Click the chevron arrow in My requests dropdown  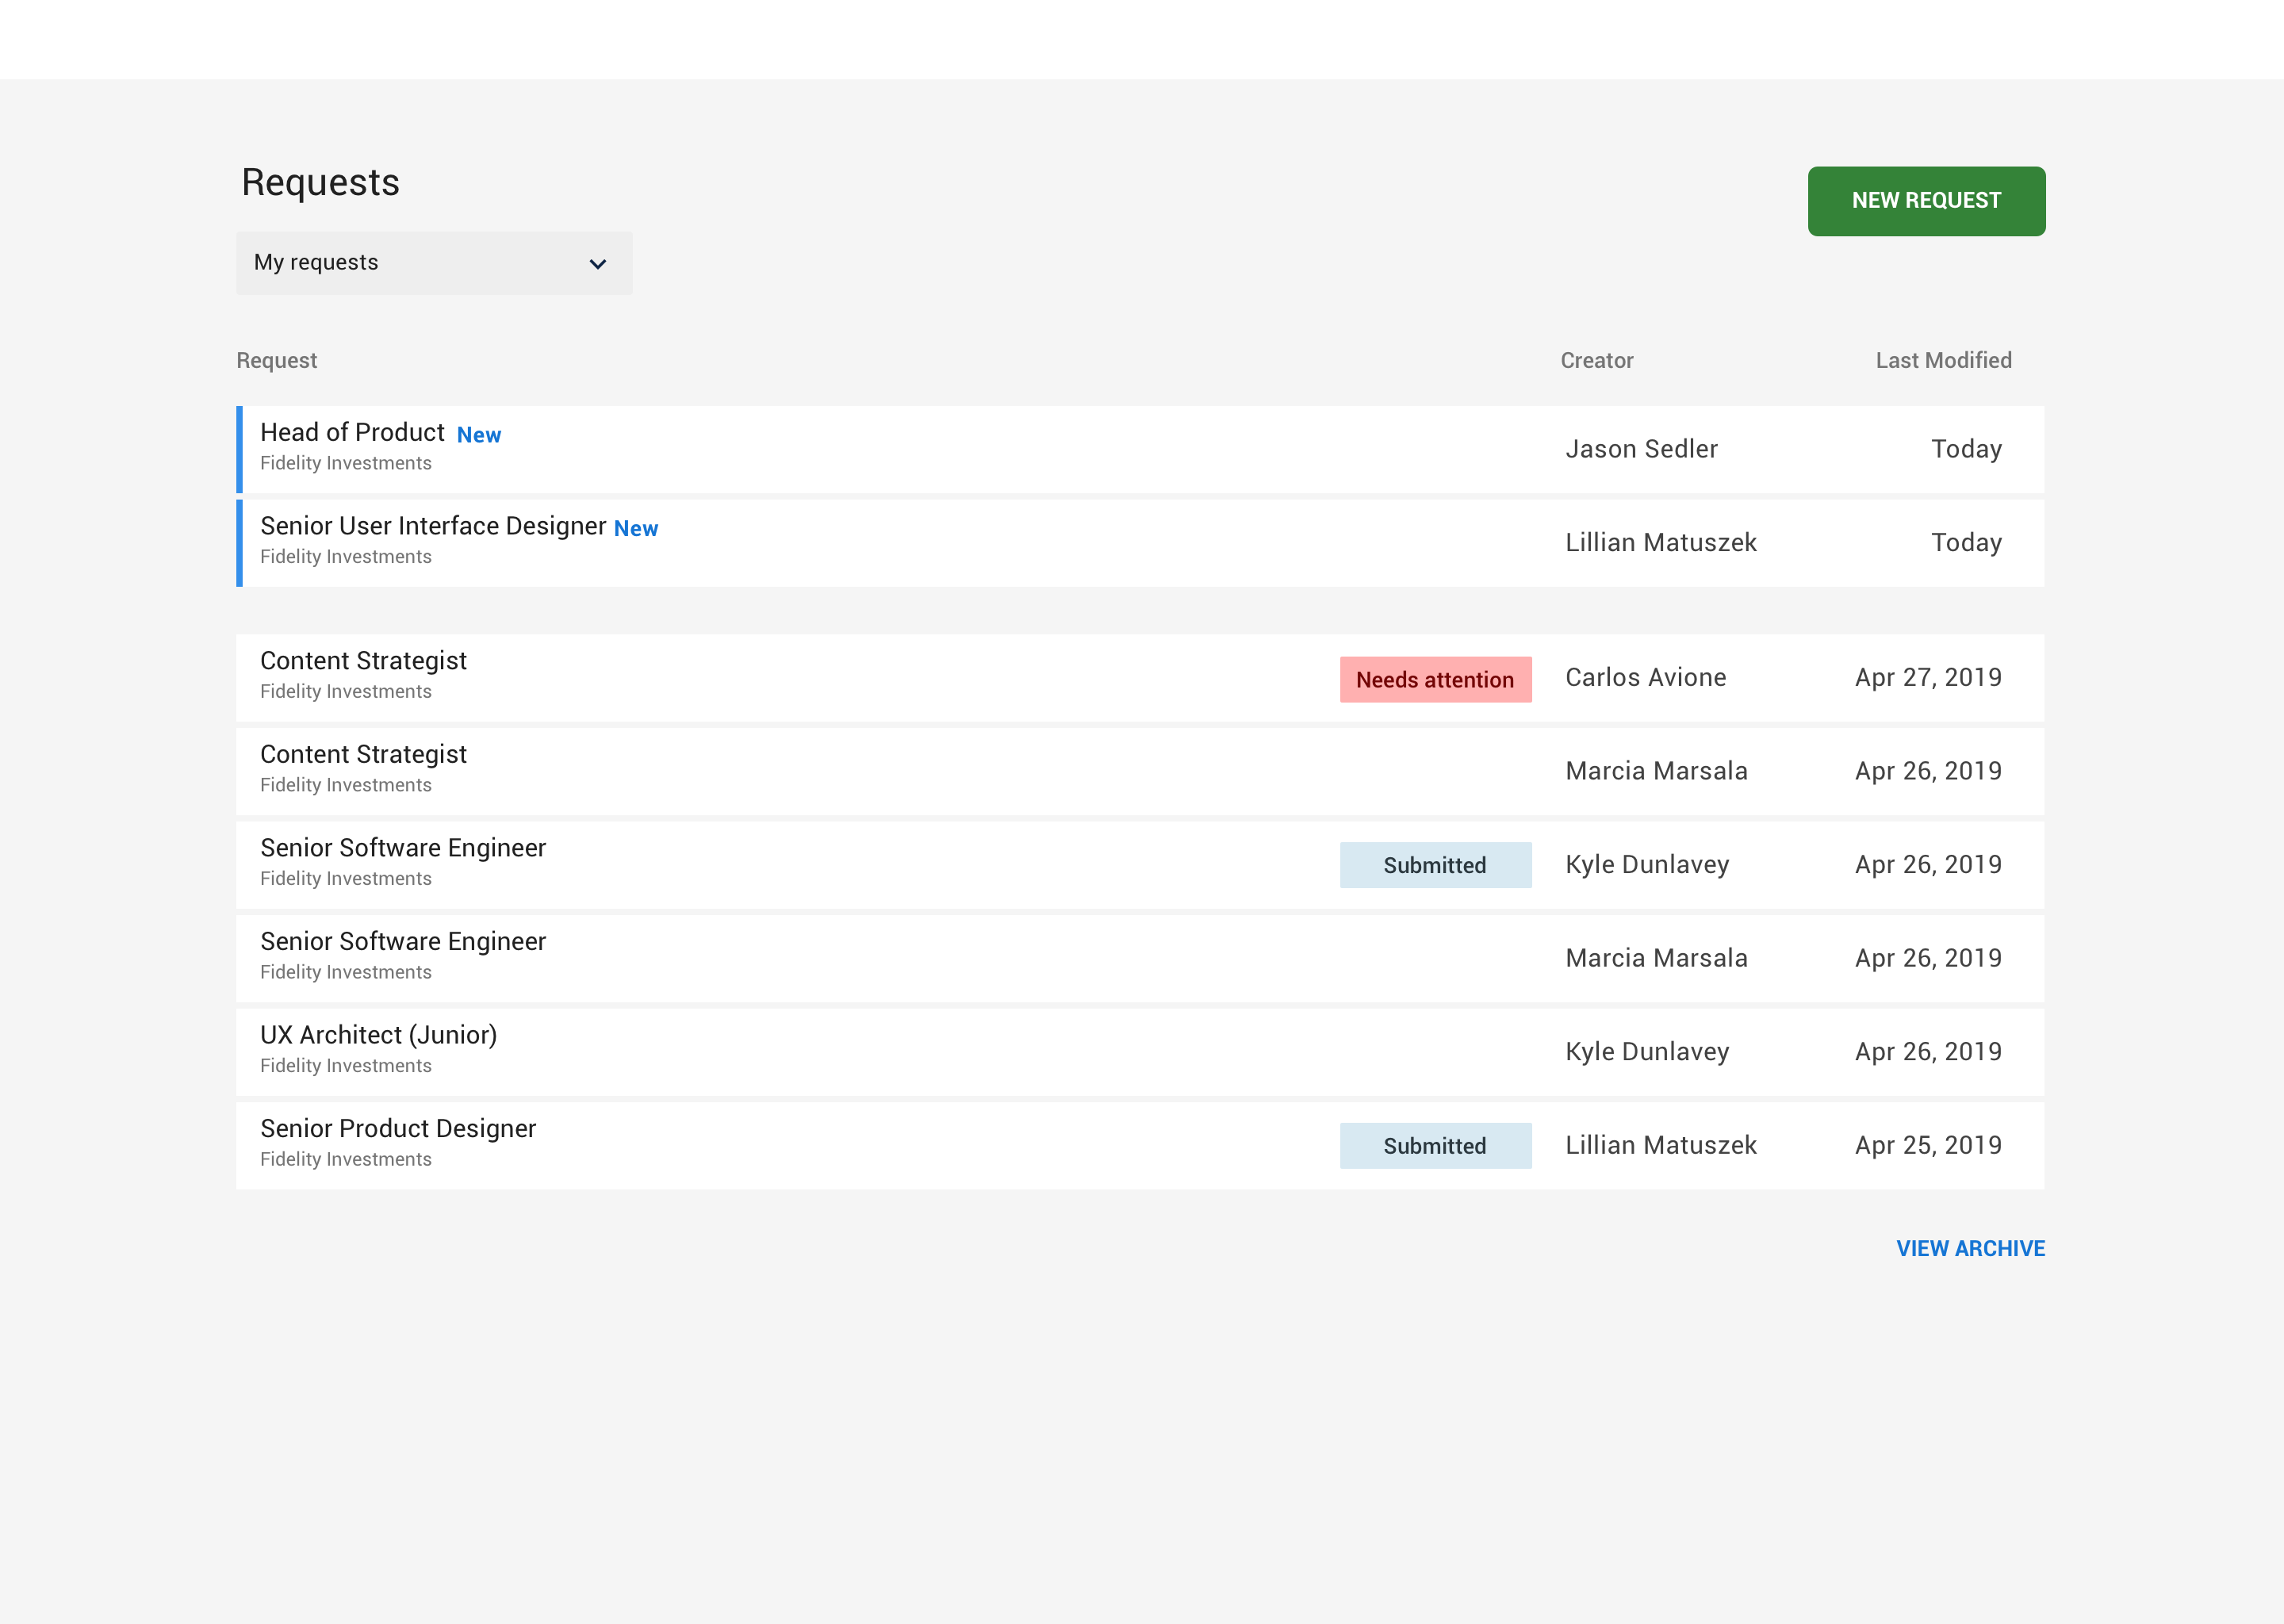pos(597,264)
